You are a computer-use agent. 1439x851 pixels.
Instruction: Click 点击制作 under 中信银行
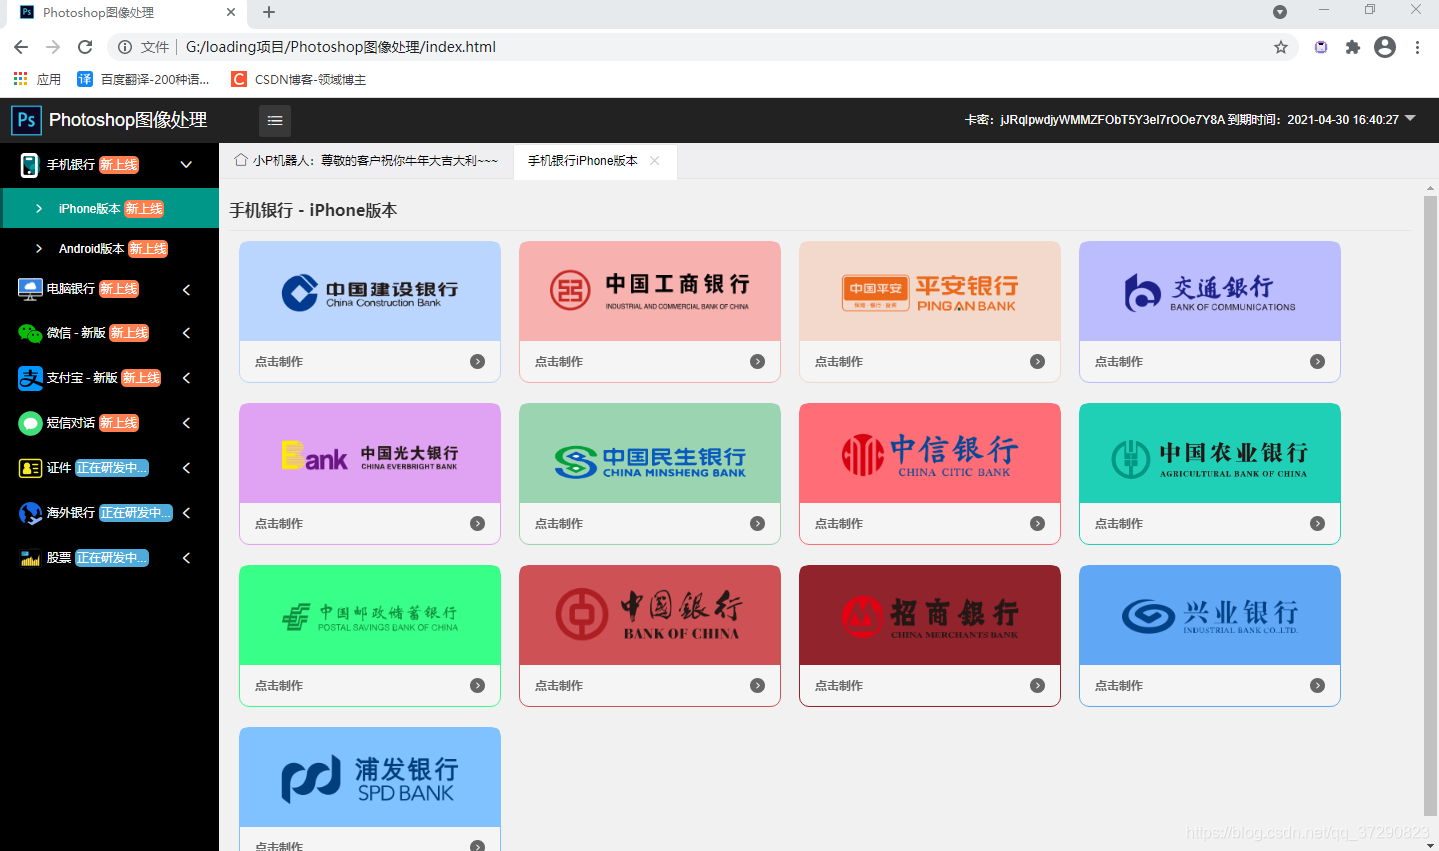pyautogui.click(x=839, y=524)
